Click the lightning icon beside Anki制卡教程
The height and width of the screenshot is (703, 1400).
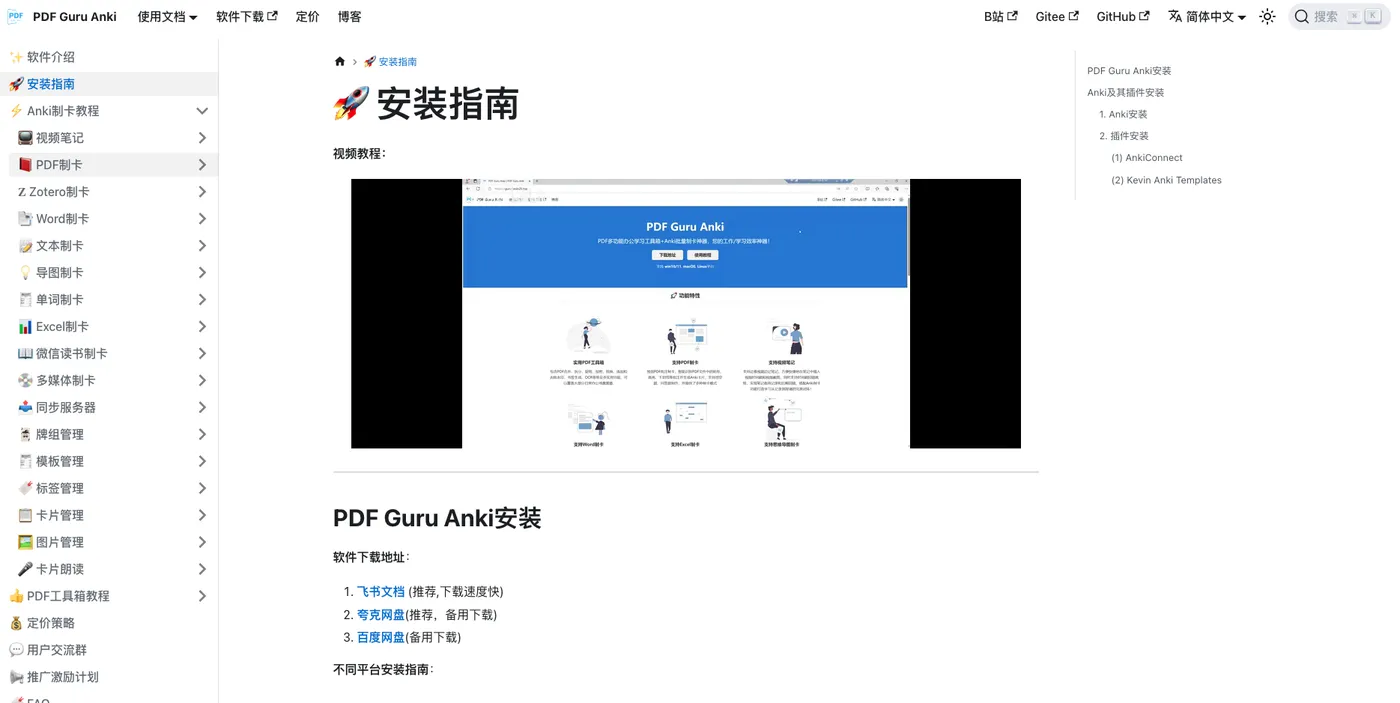click(16, 111)
